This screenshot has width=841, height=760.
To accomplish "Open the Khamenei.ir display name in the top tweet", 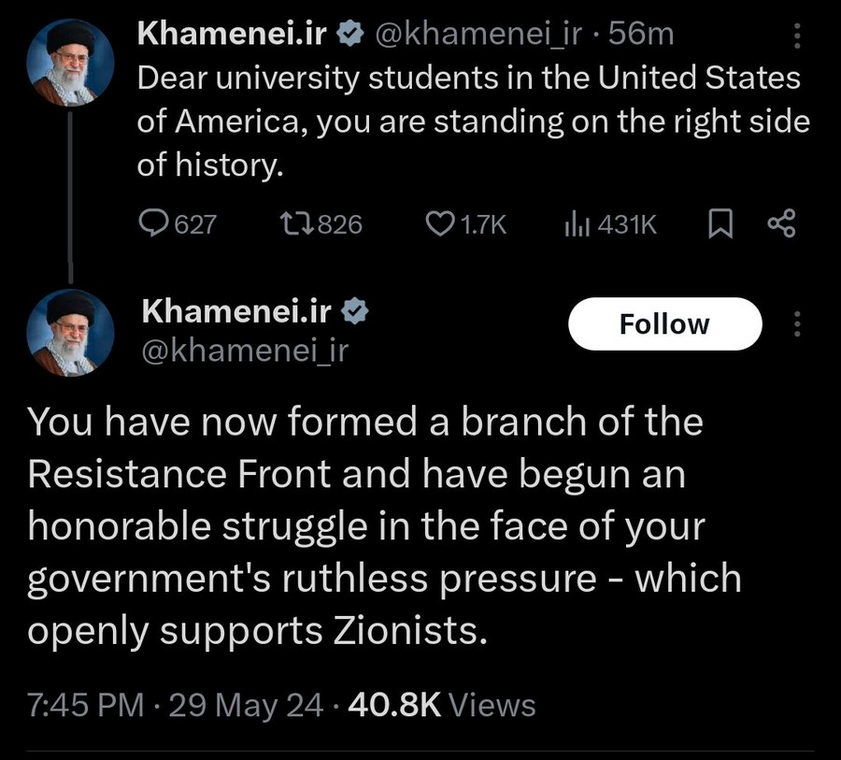I will pyautogui.click(x=234, y=33).
